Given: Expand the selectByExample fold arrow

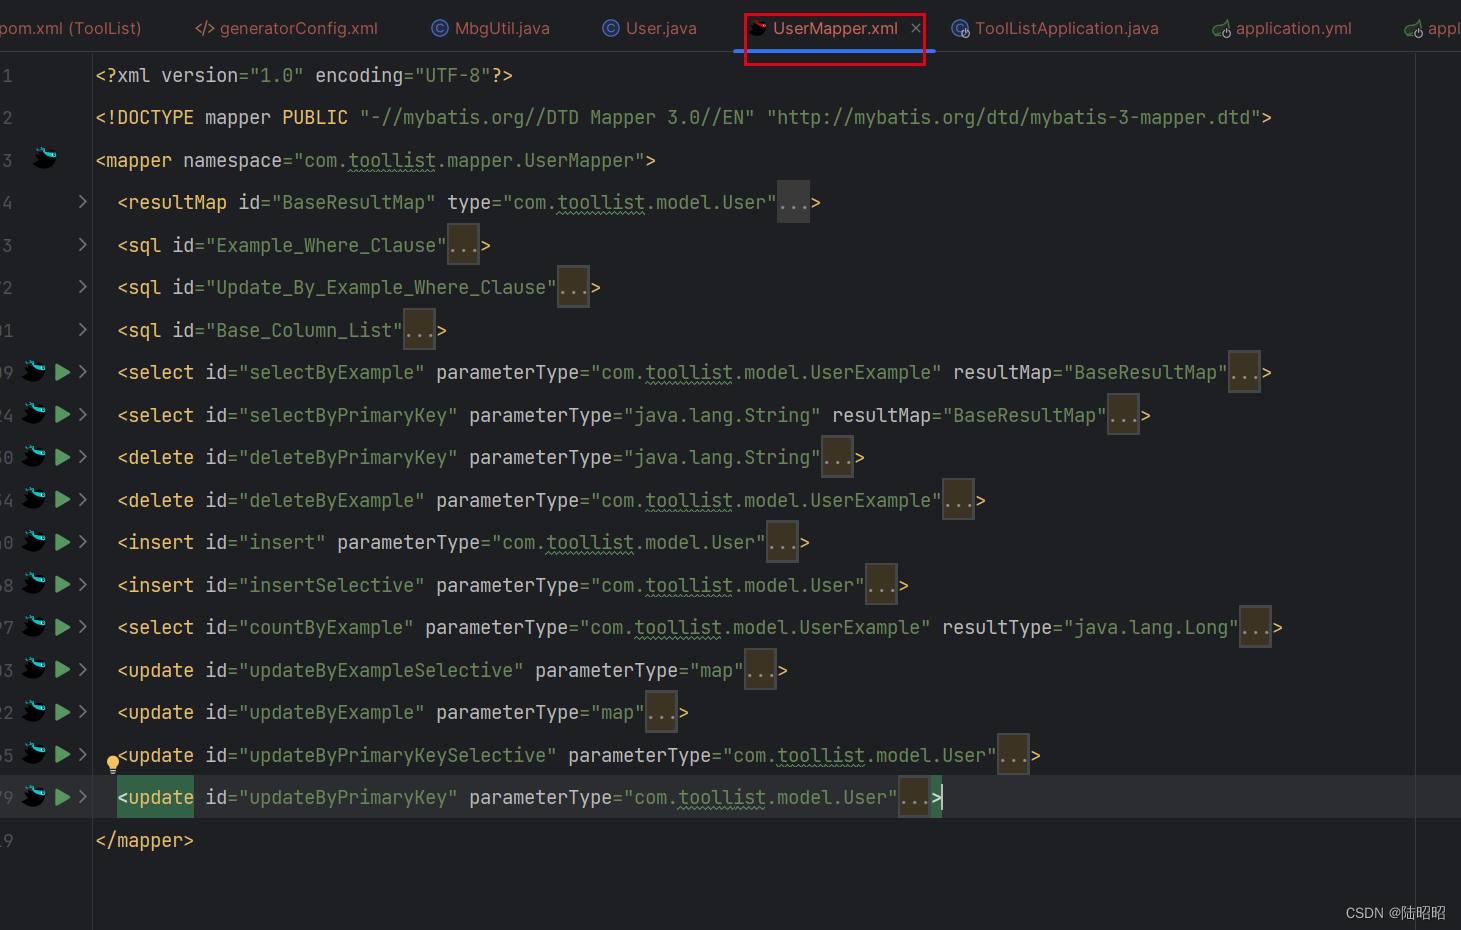Looking at the screenshot, I should point(83,372).
